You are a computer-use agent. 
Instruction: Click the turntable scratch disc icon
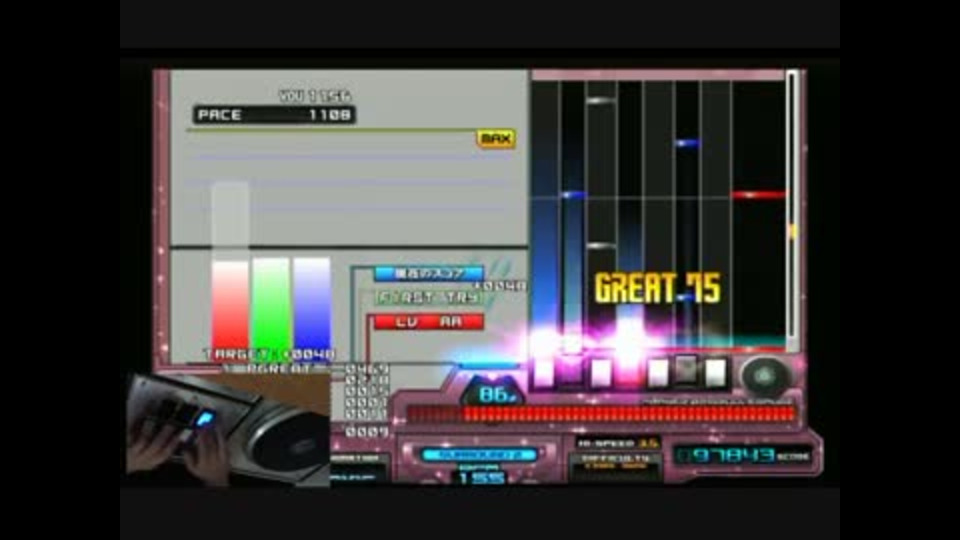(765, 376)
